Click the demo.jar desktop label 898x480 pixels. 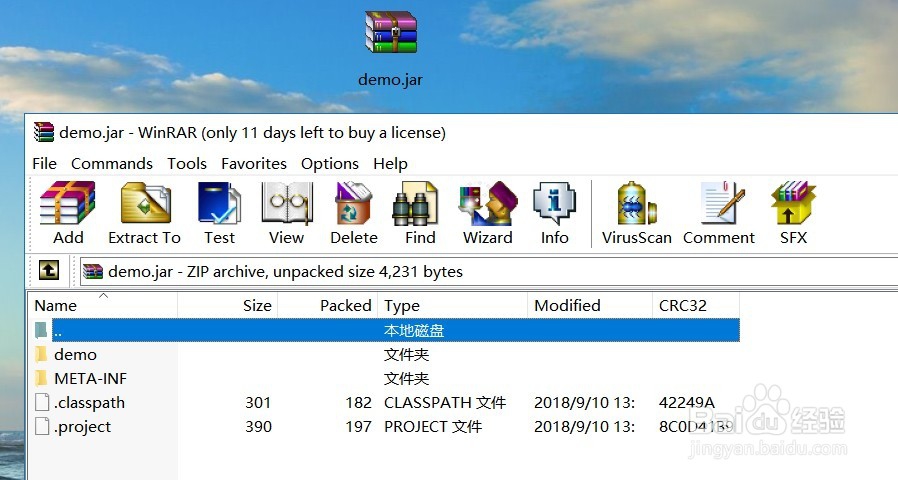[x=391, y=80]
